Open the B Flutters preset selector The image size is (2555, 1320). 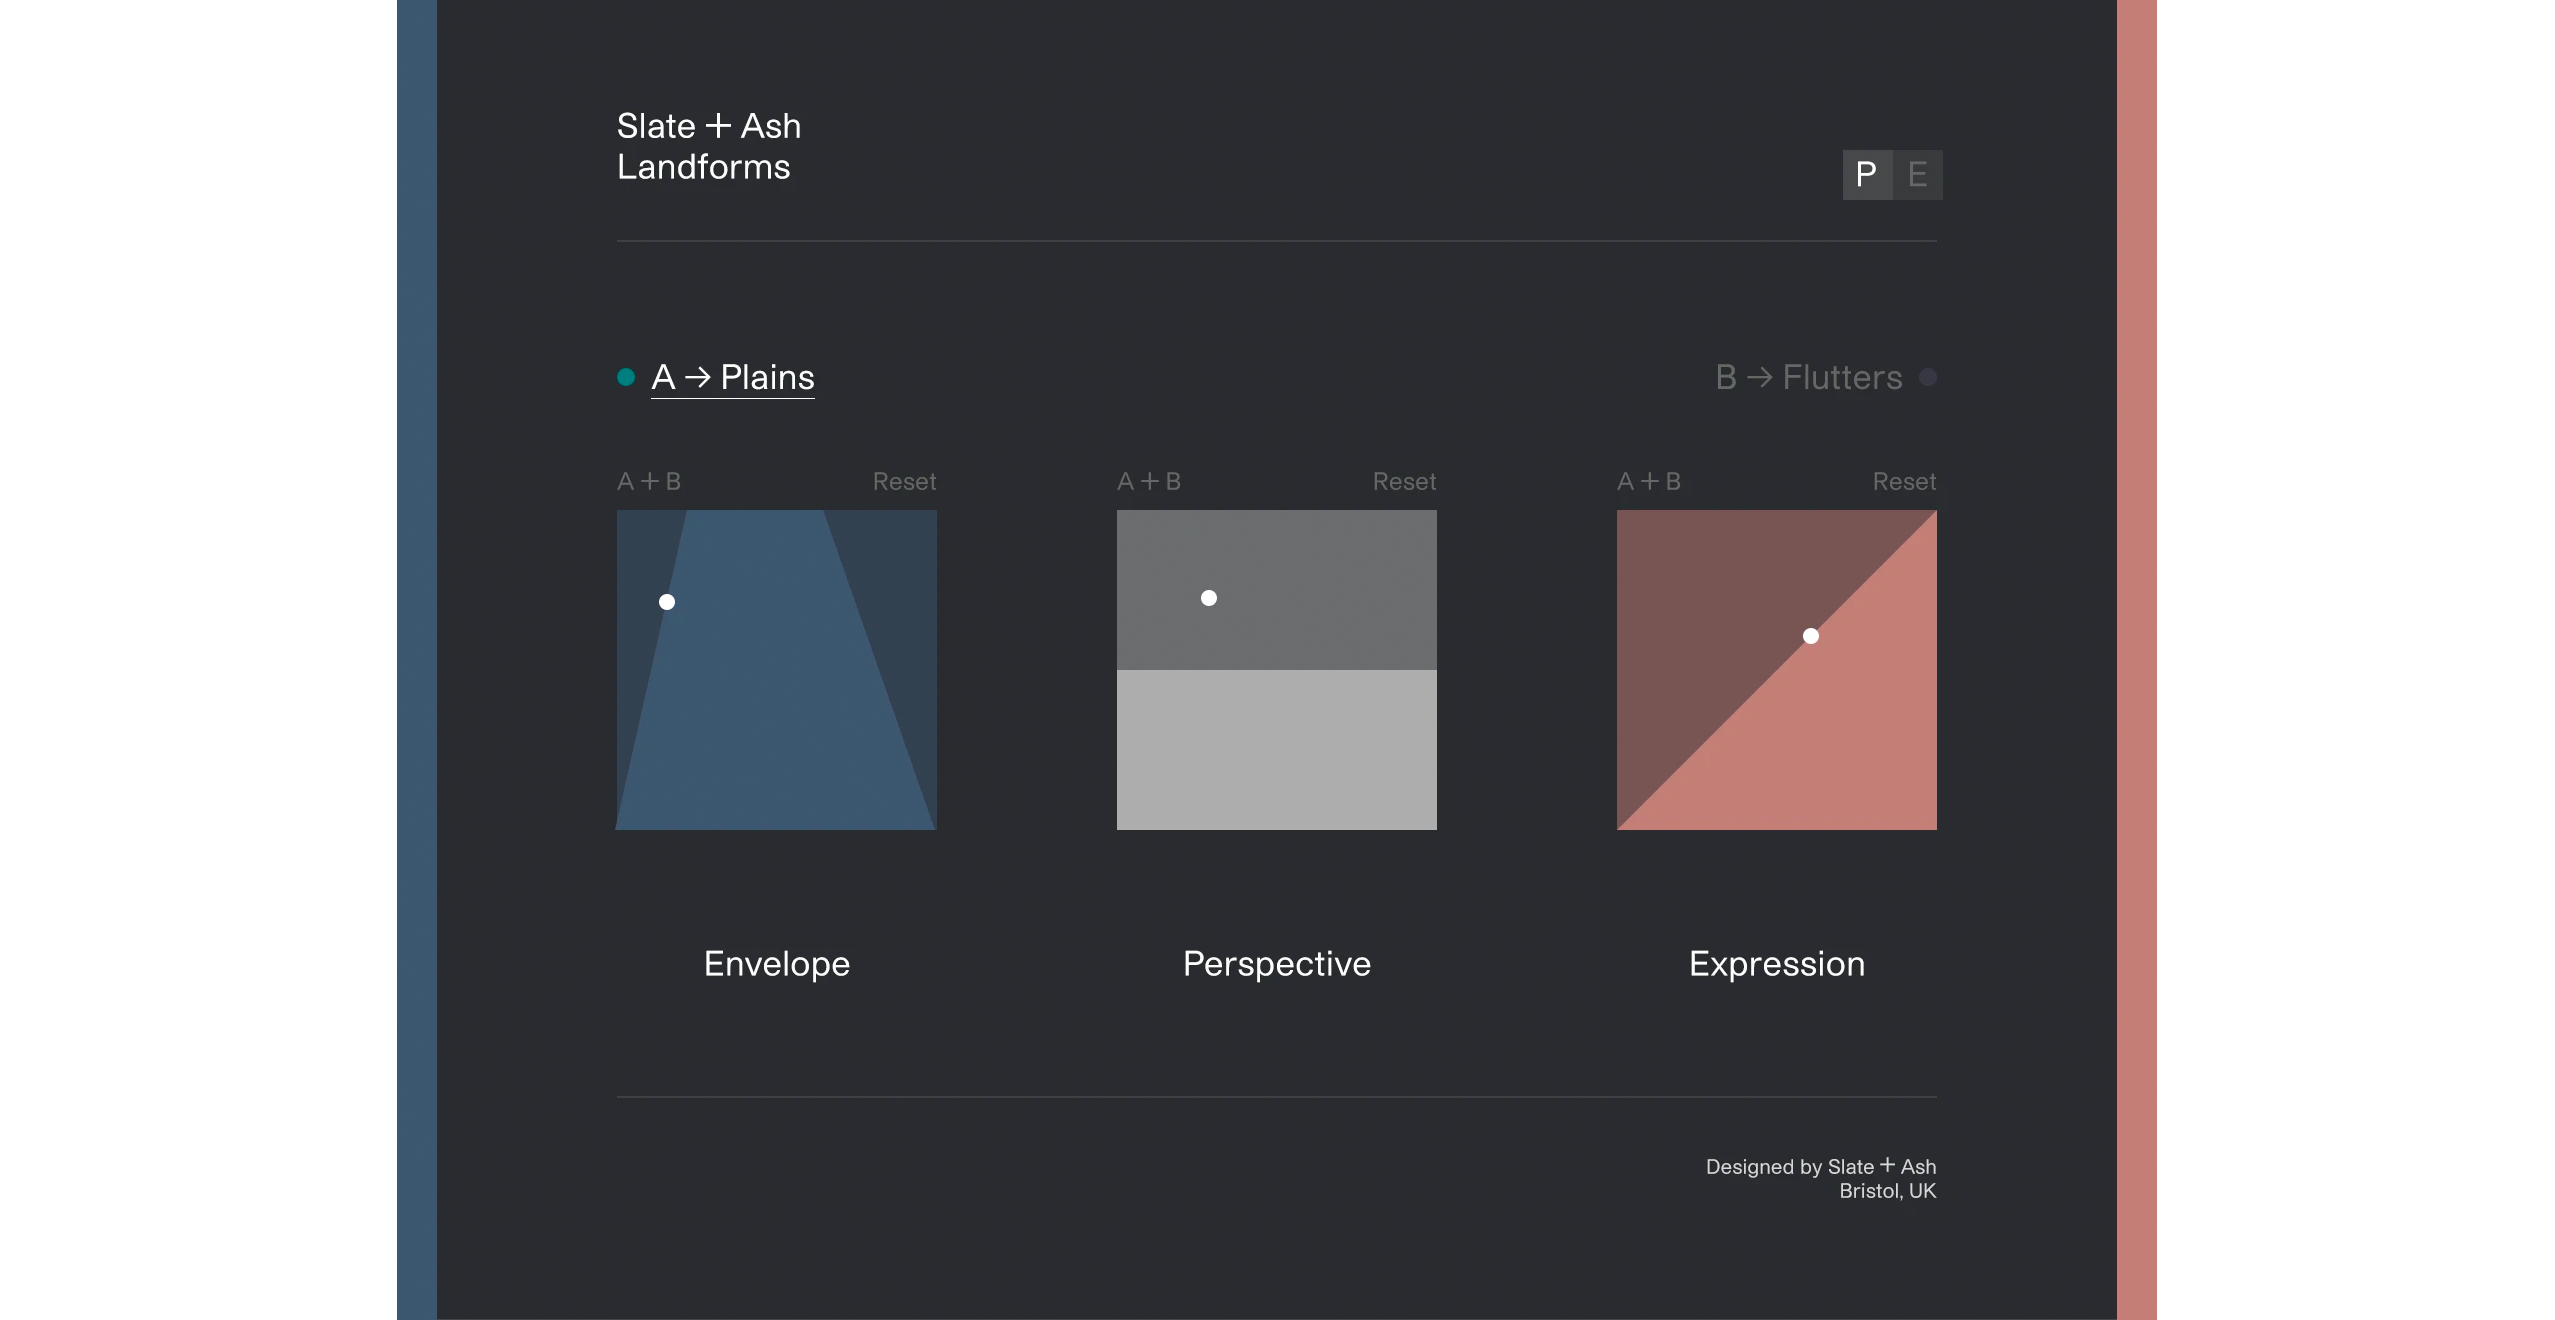click(x=1808, y=378)
